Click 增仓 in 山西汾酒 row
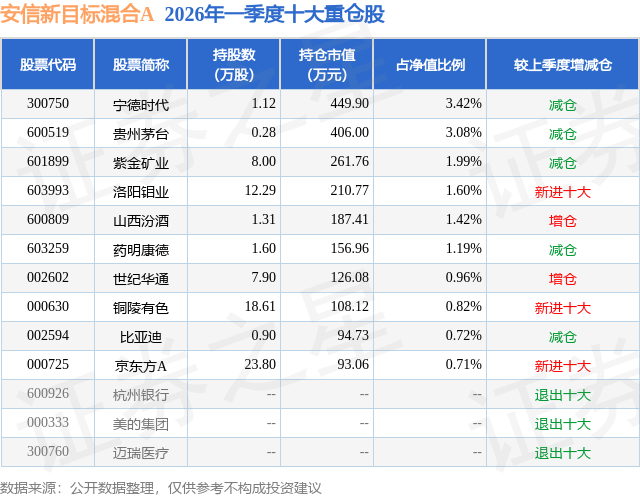 (563, 221)
